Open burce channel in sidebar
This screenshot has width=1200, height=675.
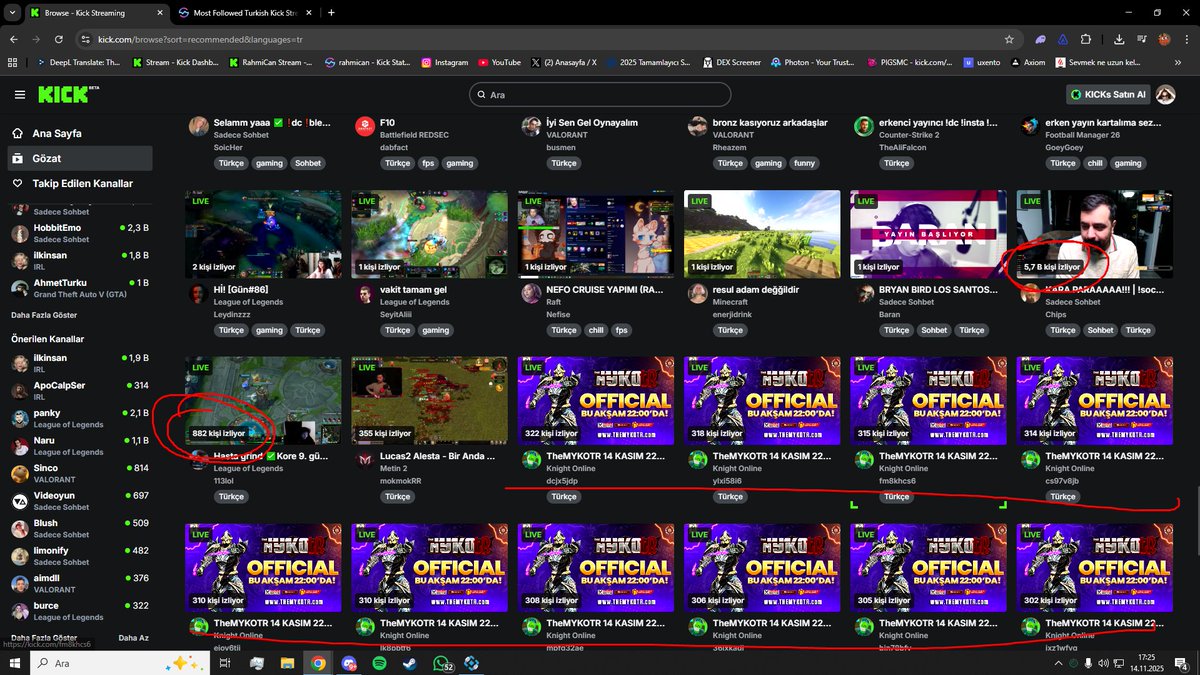[80, 611]
